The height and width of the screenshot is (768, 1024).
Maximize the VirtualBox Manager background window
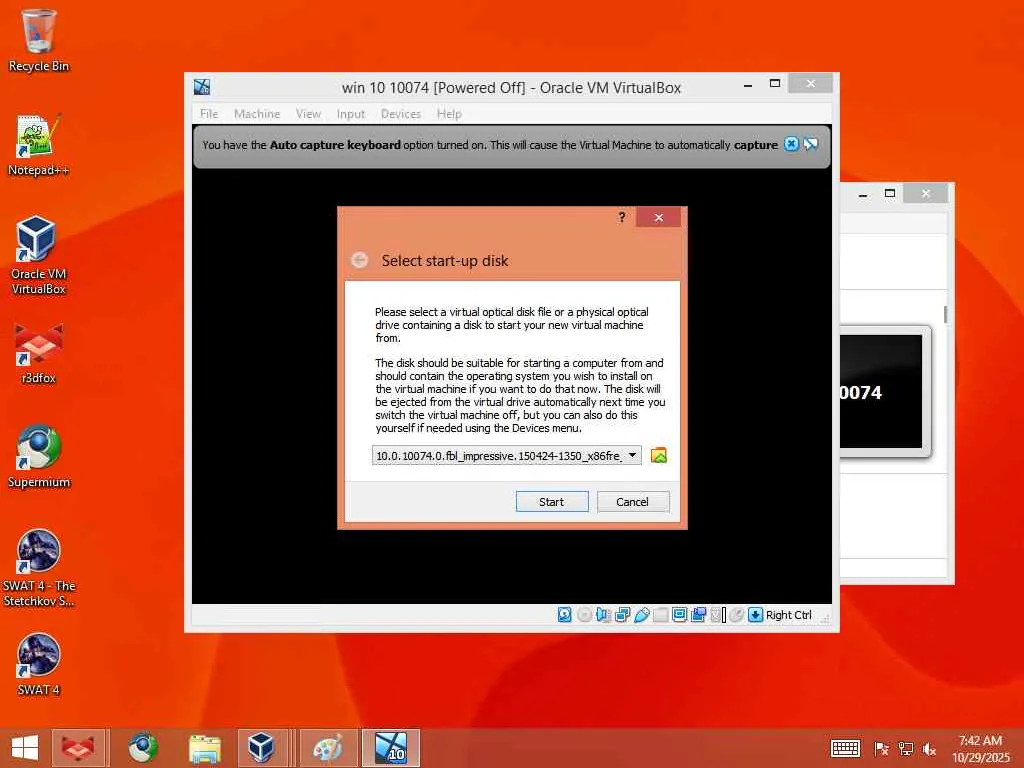(x=889, y=193)
